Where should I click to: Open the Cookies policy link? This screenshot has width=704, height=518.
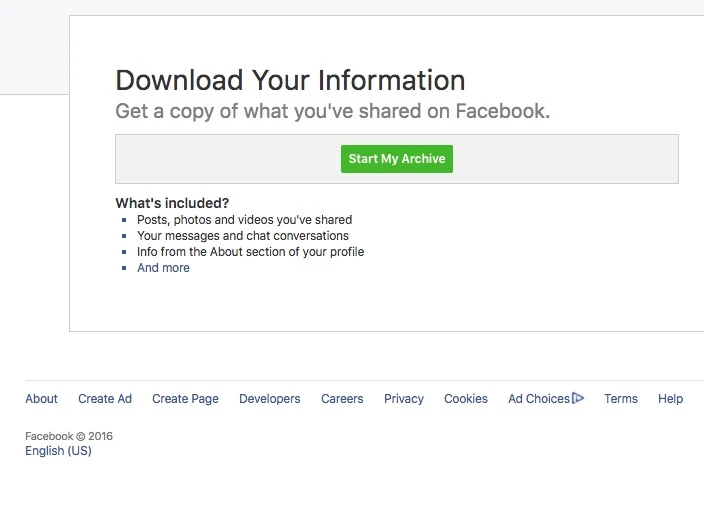(466, 399)
